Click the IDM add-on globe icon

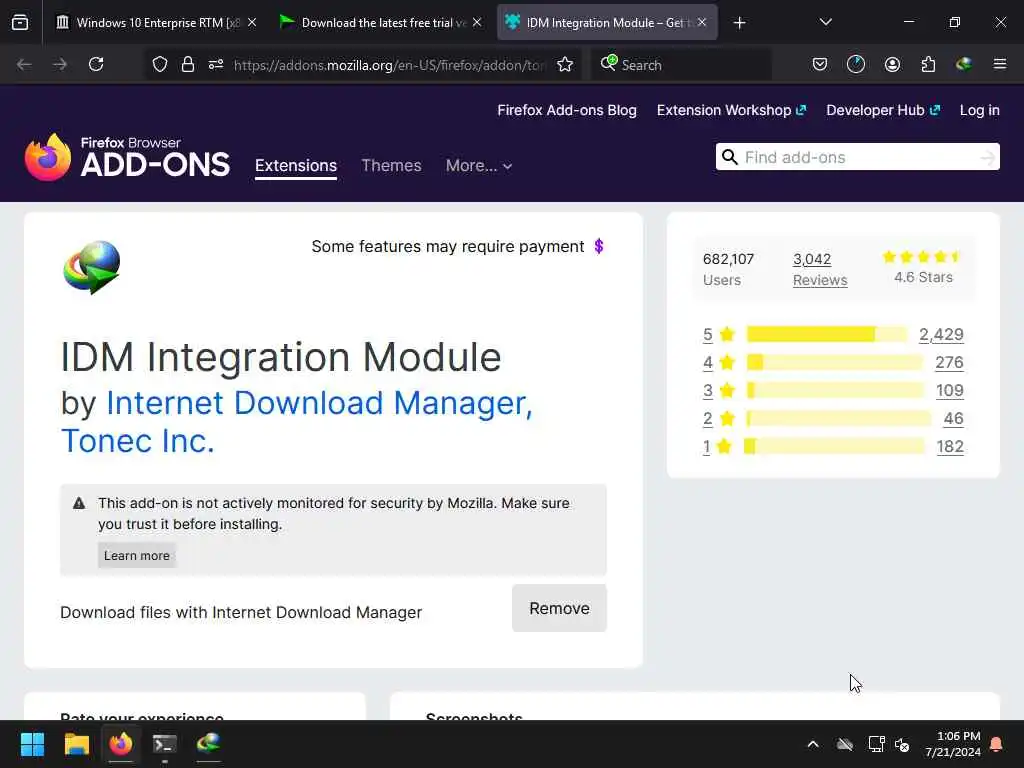coord(92,268)
